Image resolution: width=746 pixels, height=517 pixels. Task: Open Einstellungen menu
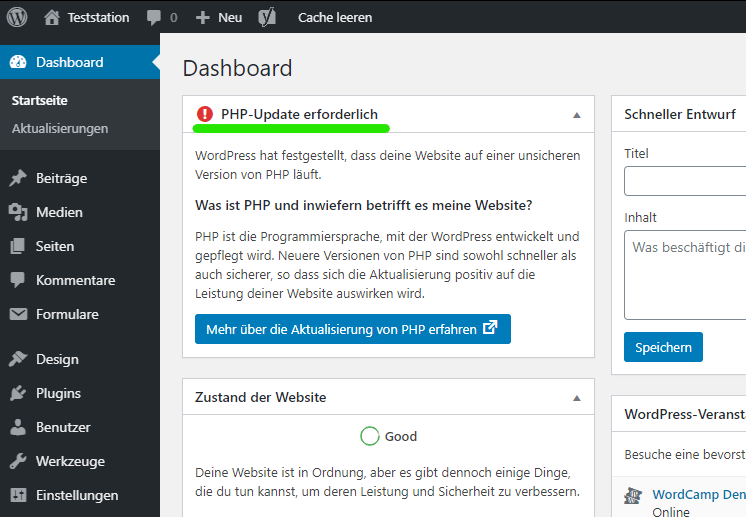click(77, 495)
